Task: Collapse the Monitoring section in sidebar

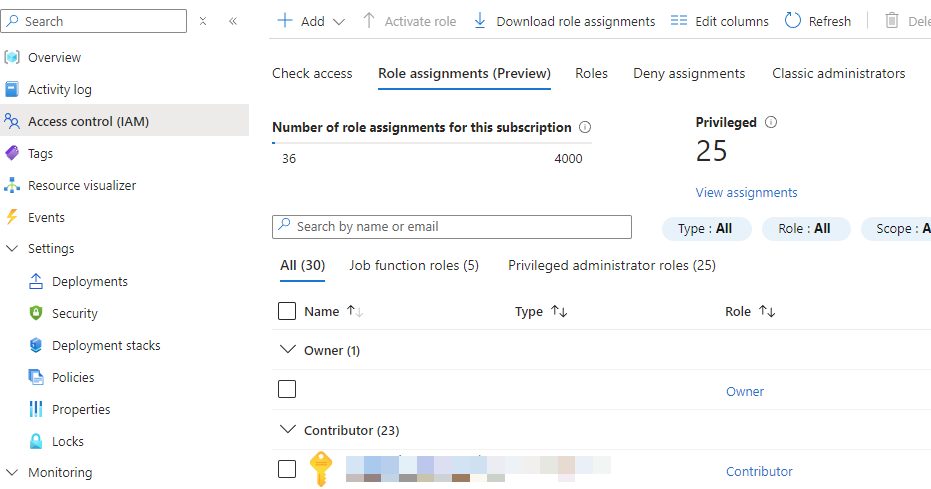Action: [x=12, y=472]
